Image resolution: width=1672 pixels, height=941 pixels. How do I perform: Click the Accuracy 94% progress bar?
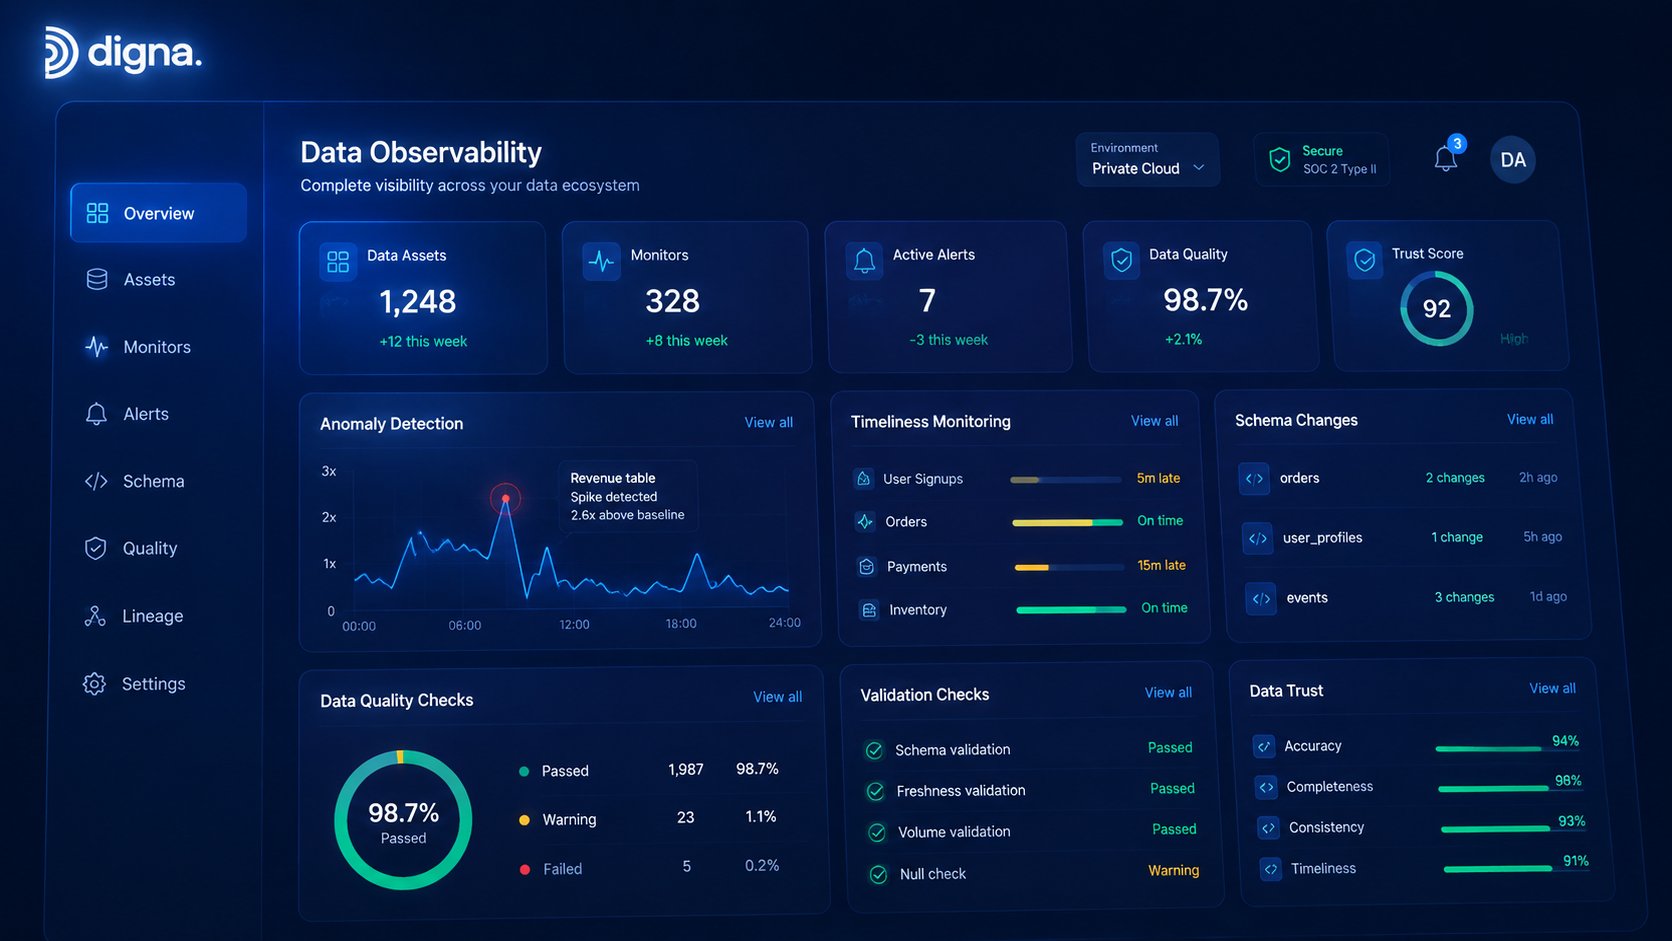pyautogui.click(x=1507, y=748)
